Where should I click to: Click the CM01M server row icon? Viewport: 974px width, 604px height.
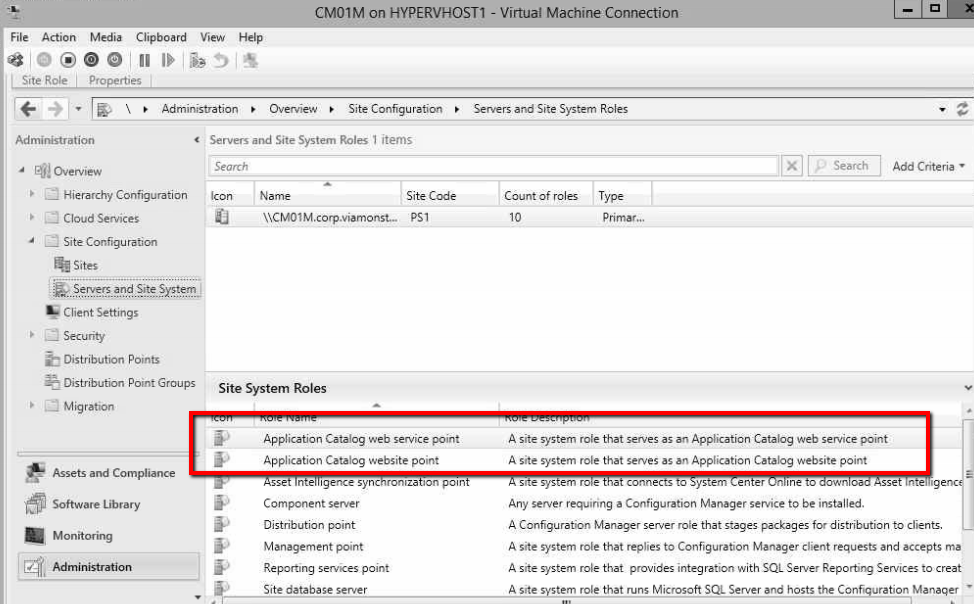pos(222,216)
